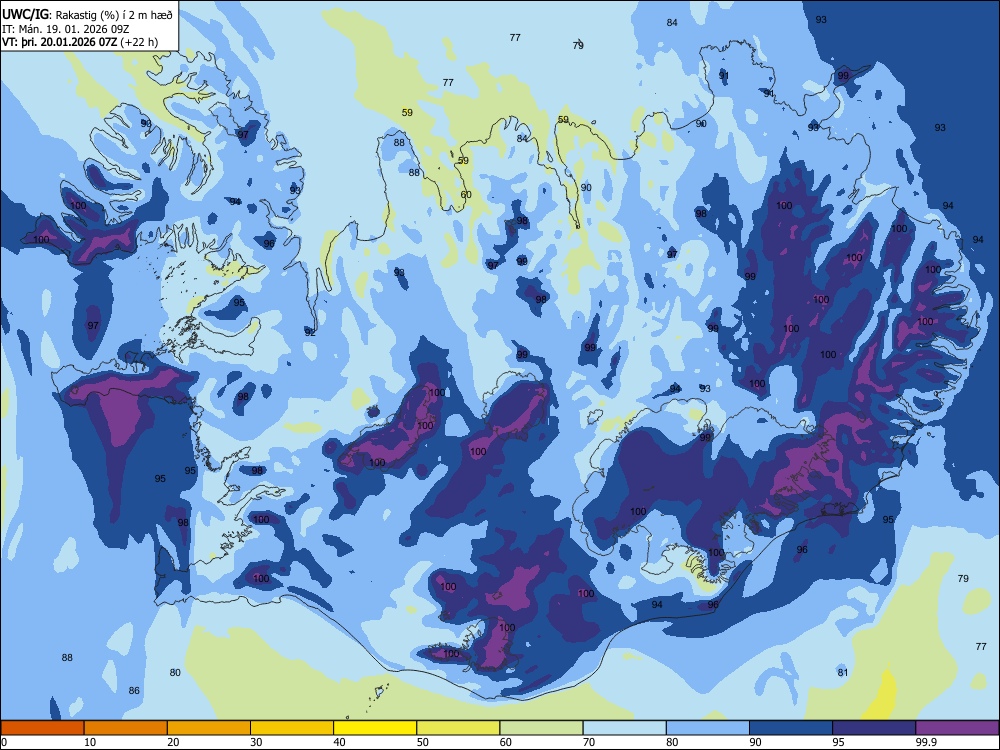This screenshot has width=1000, height=750.
Task: Click the purple above-99.9 legend swatch
Action: (957, 728)
